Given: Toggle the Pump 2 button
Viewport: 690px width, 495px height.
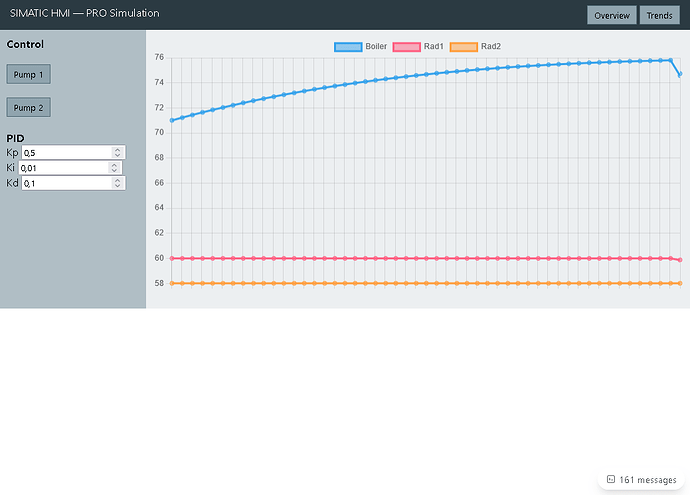Looking at the screenshot, I should click(x=28, y=107).
